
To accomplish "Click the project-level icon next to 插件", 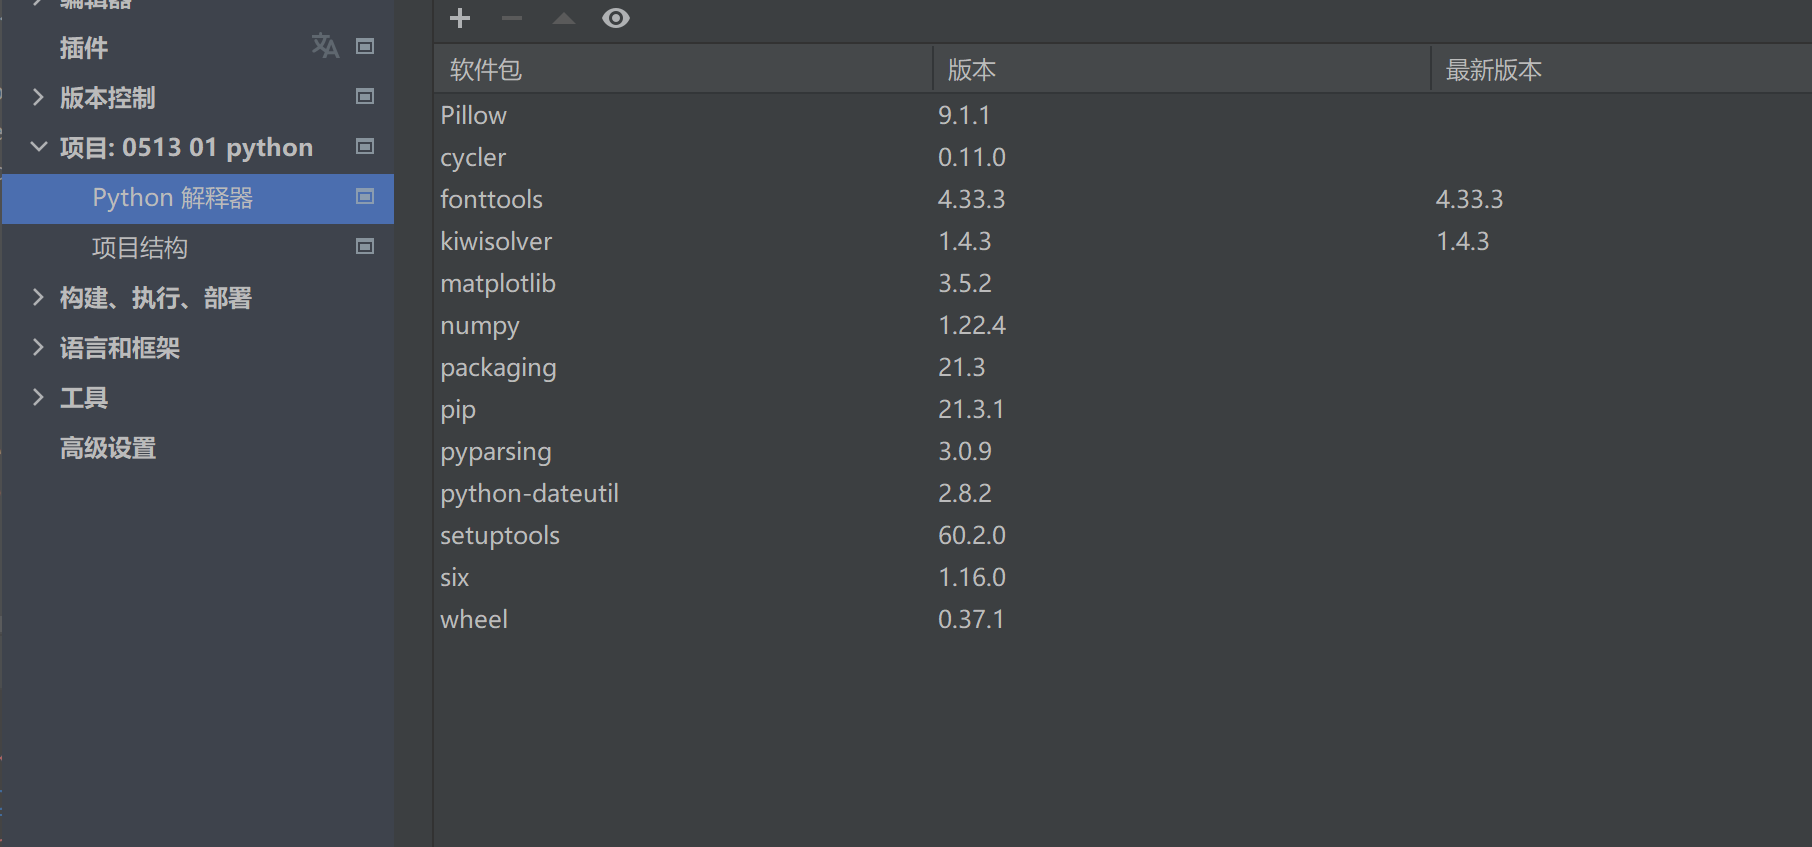I will [x=365, y=46].
